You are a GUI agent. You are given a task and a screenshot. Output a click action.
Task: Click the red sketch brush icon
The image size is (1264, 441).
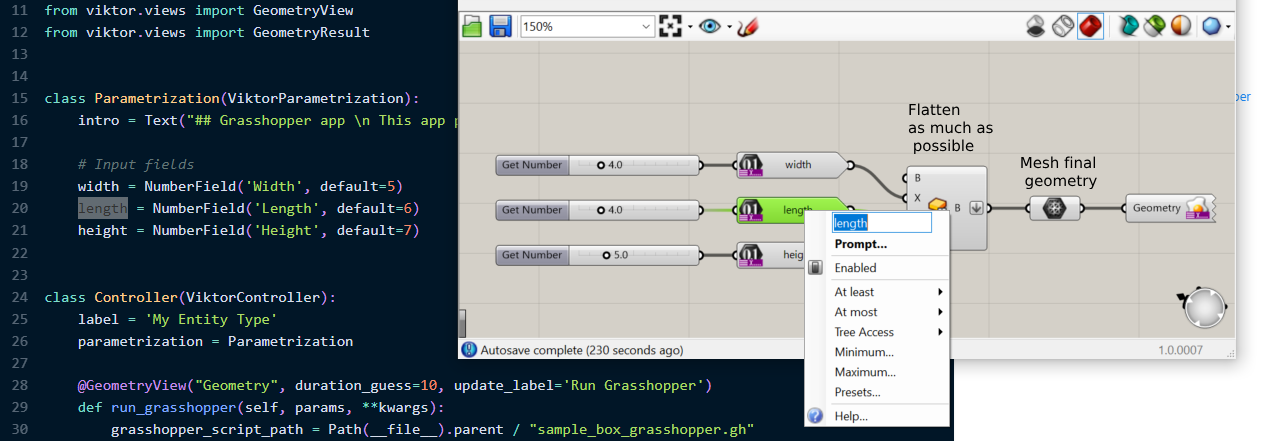(746, 27)
